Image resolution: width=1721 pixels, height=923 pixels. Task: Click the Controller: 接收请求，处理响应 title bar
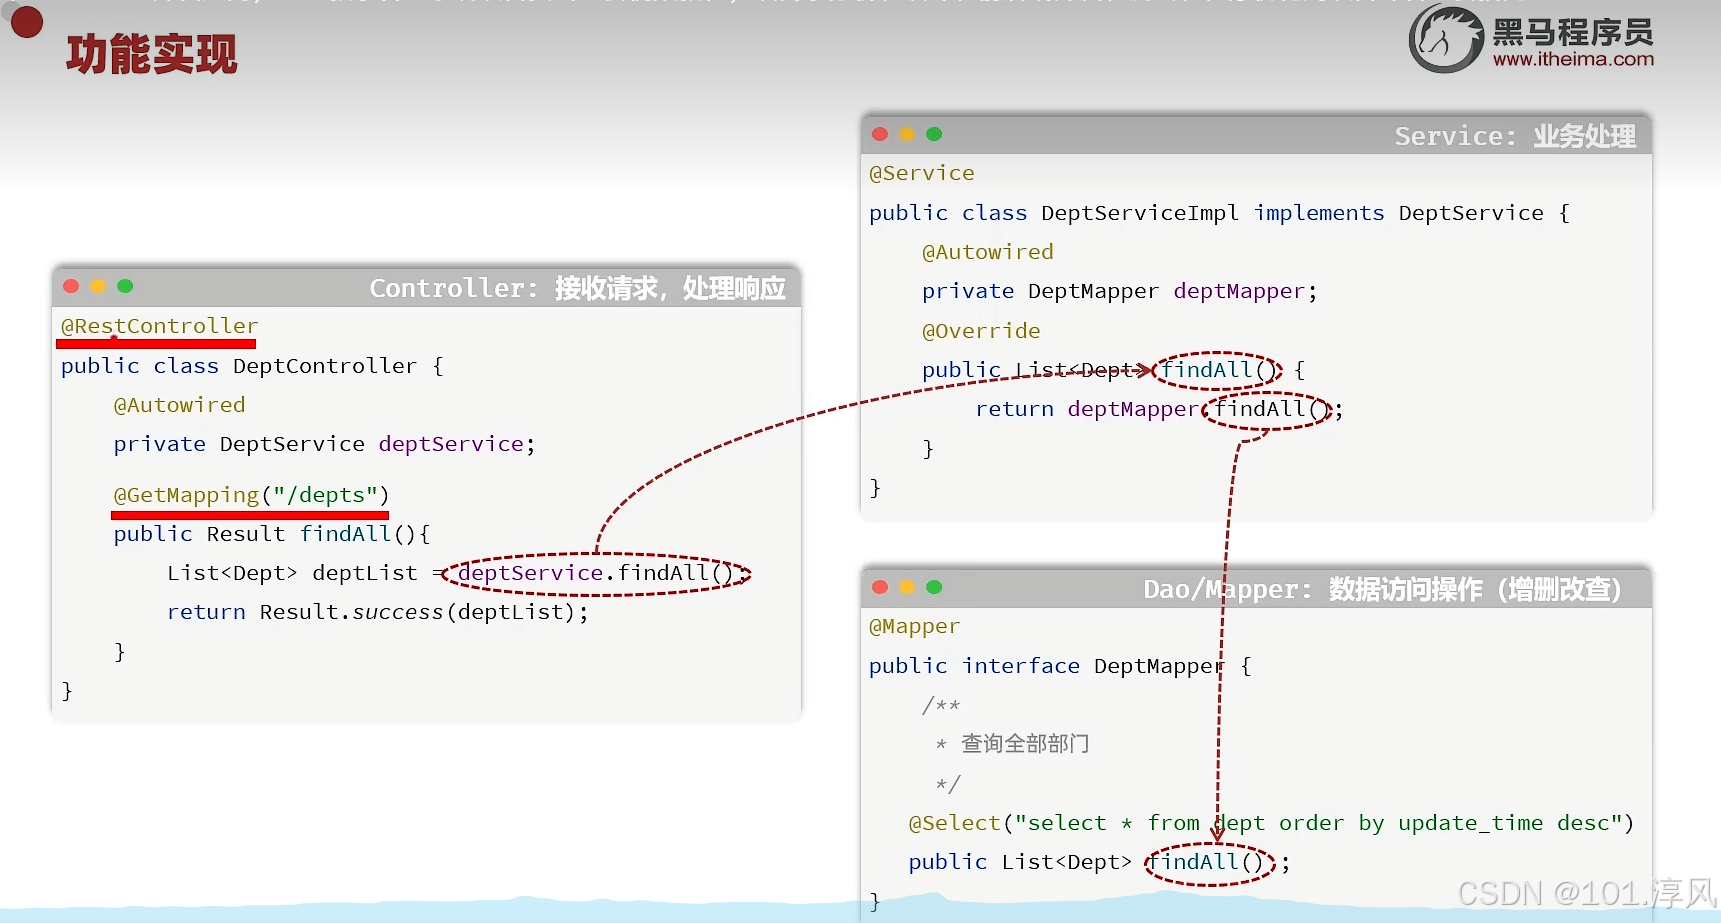[427, 287]
